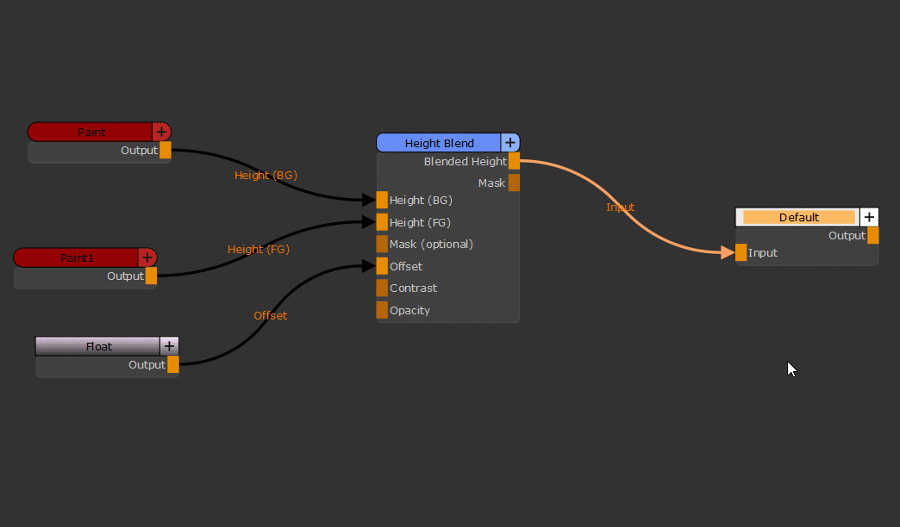Click the Height Blend plus button
Screen dimensions: 900x527
510,143
